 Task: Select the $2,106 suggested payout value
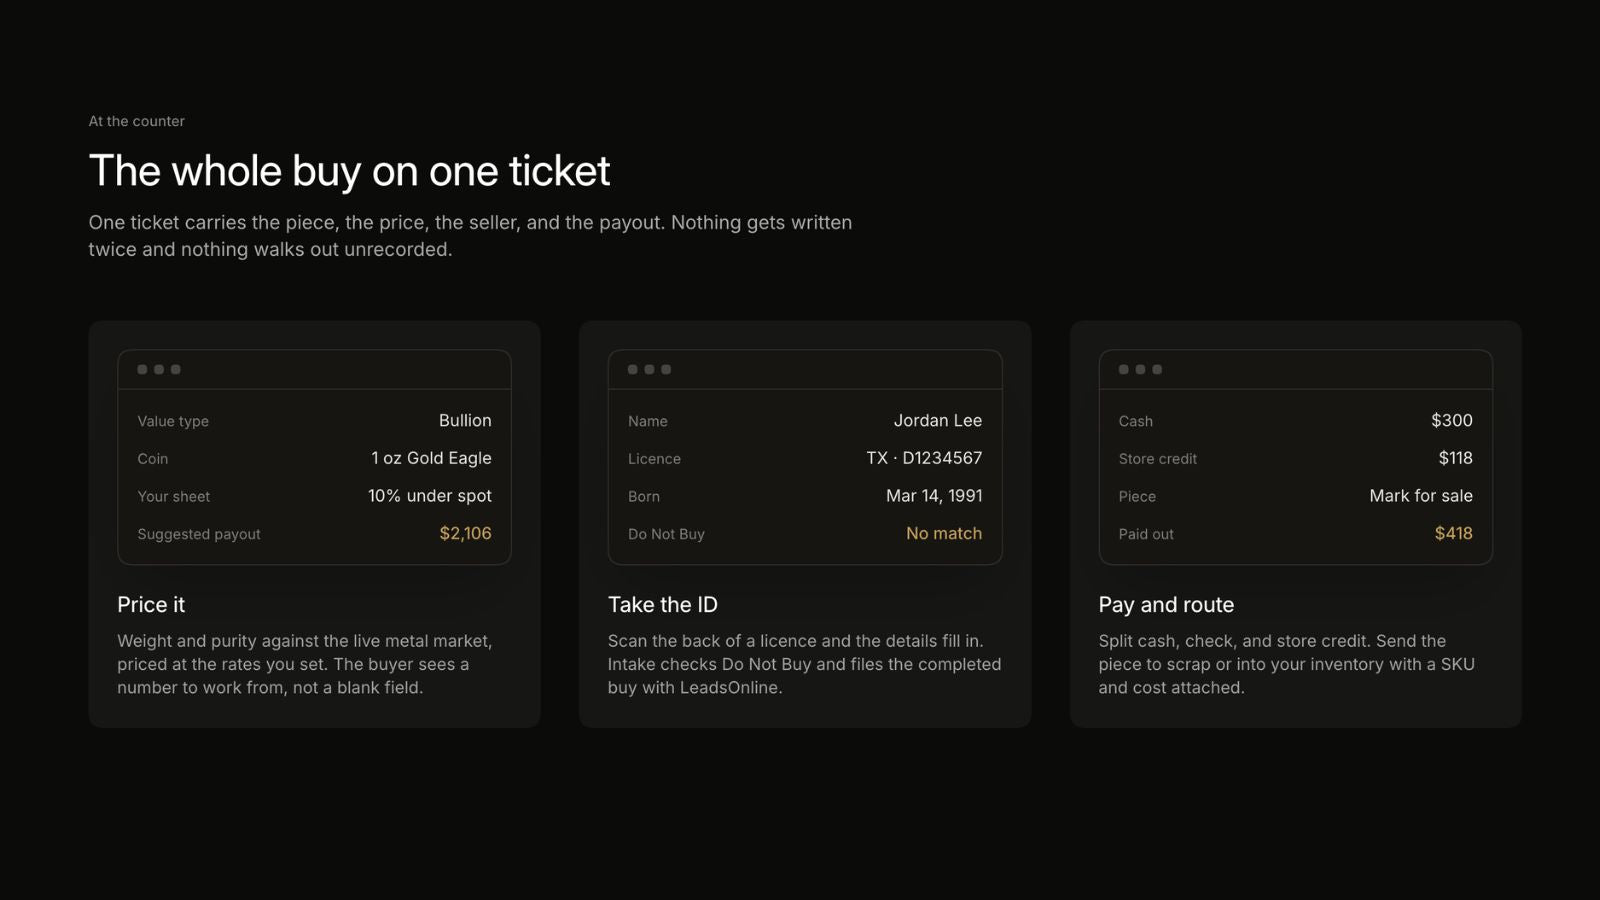tap(465, 533)
